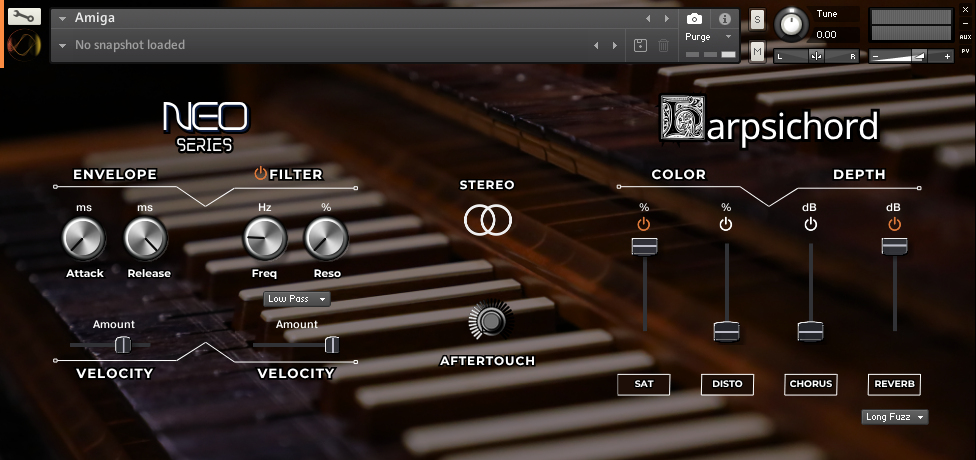
Task: Click the output level meter
Action: click(x=911, y=25)
